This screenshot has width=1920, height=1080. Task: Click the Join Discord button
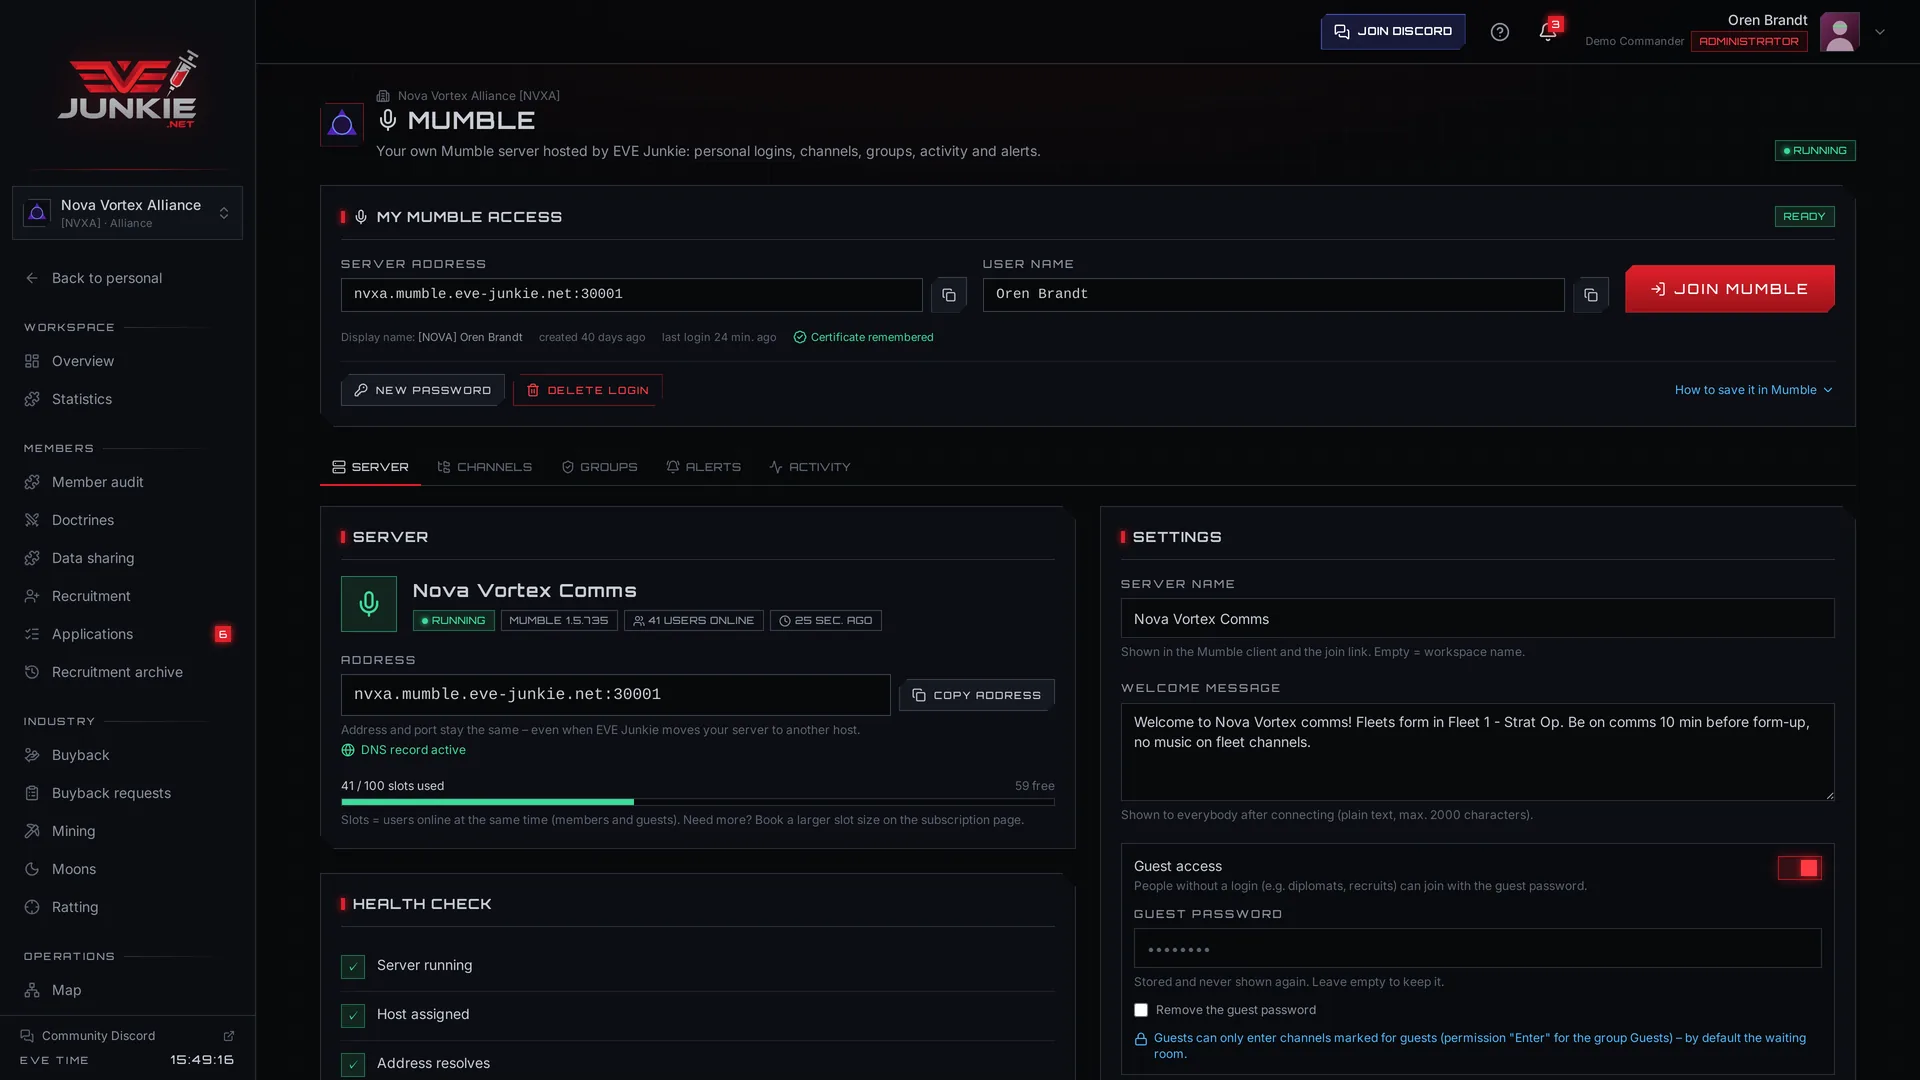pos(1393,32)
